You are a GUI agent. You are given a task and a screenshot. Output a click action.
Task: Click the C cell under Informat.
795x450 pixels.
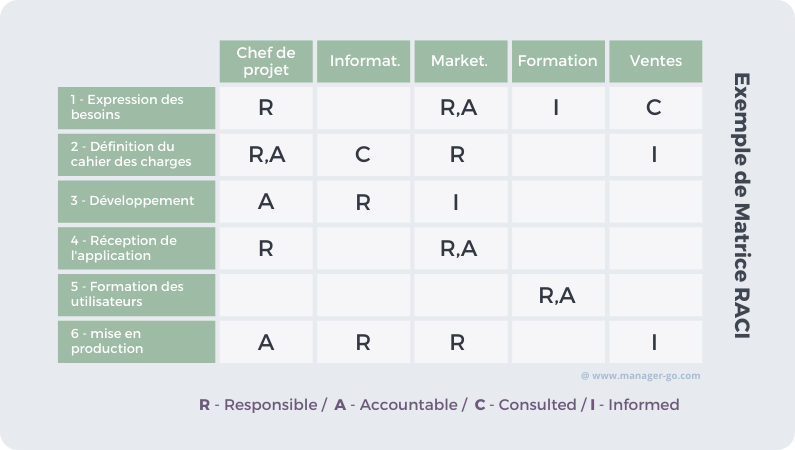click(x=364, y=155)
